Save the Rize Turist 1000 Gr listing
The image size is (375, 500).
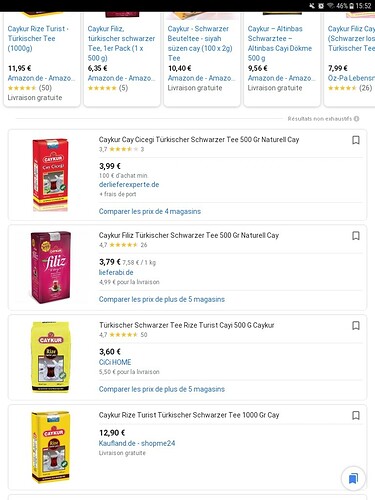pos(356,415)
